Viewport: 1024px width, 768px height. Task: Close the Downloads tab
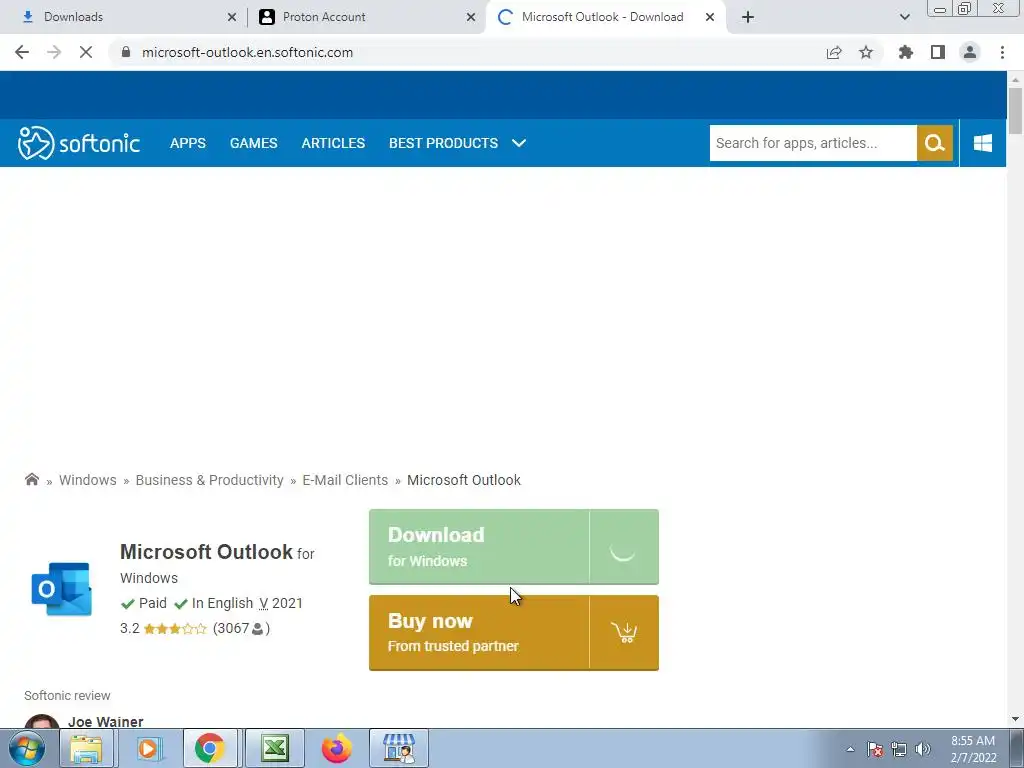pos(232,17)
